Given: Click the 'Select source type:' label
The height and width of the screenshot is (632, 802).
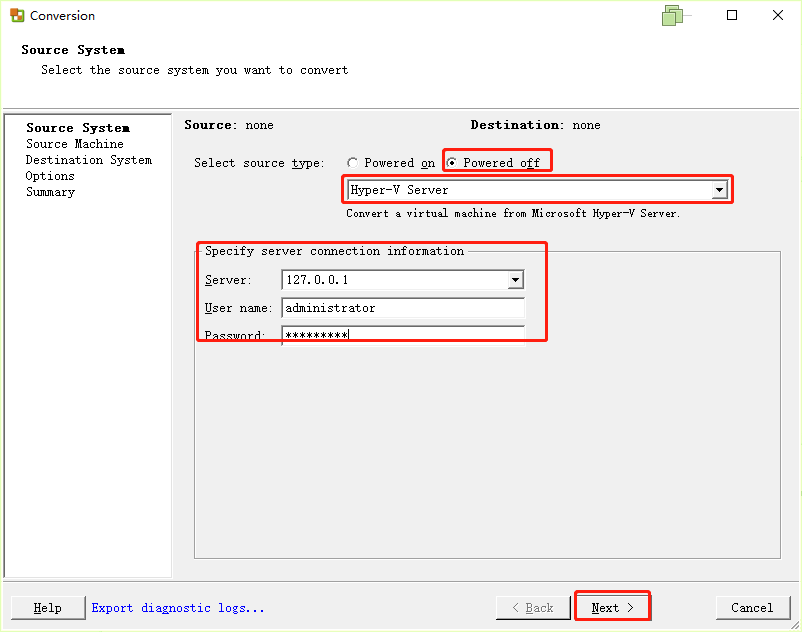Looking at the screenshot, I should tap(259, 163).
